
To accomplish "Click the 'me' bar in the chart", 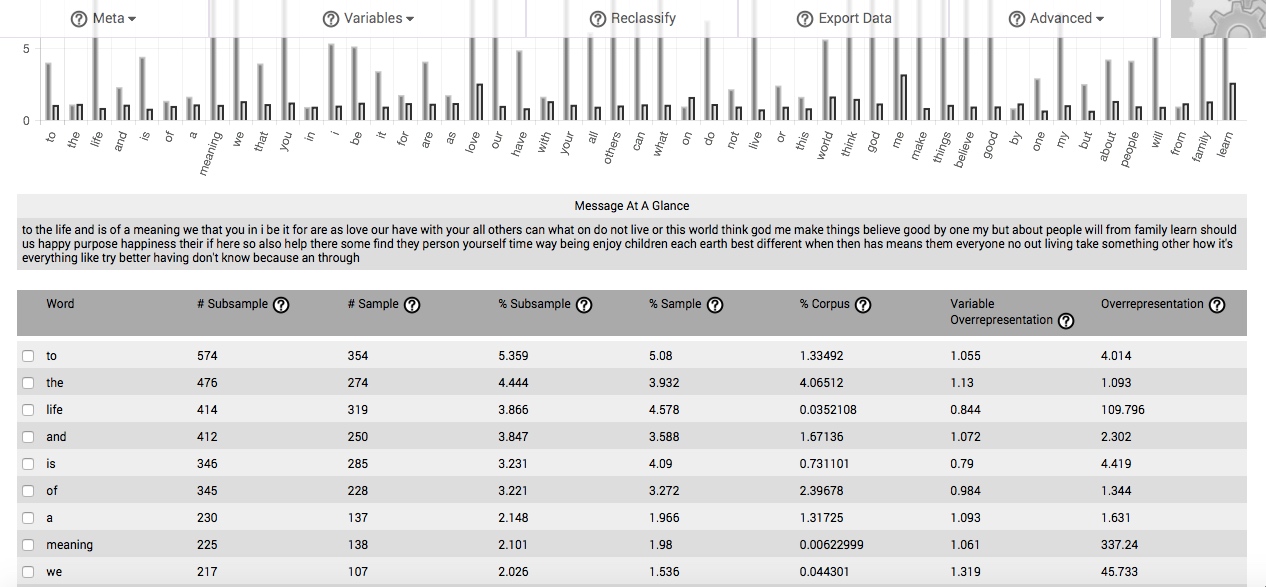I will [903, 96].
